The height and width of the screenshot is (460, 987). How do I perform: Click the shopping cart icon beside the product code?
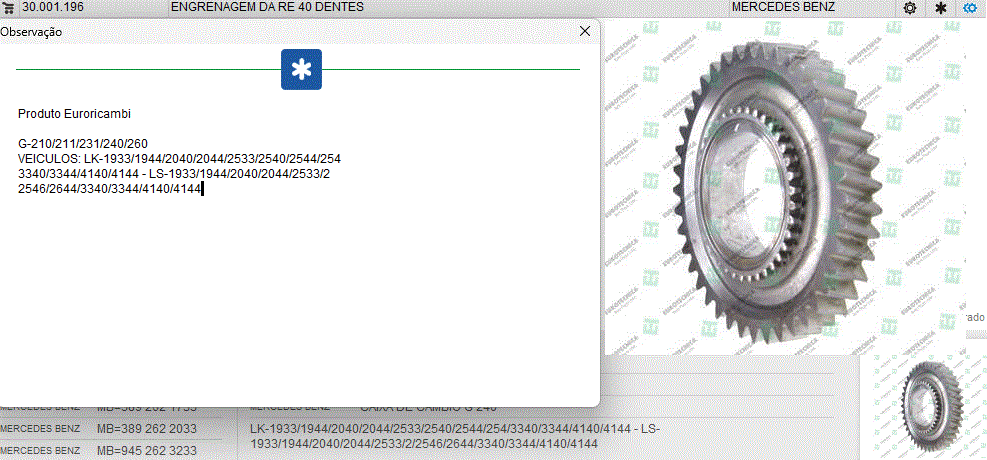(x=9, y=8)
